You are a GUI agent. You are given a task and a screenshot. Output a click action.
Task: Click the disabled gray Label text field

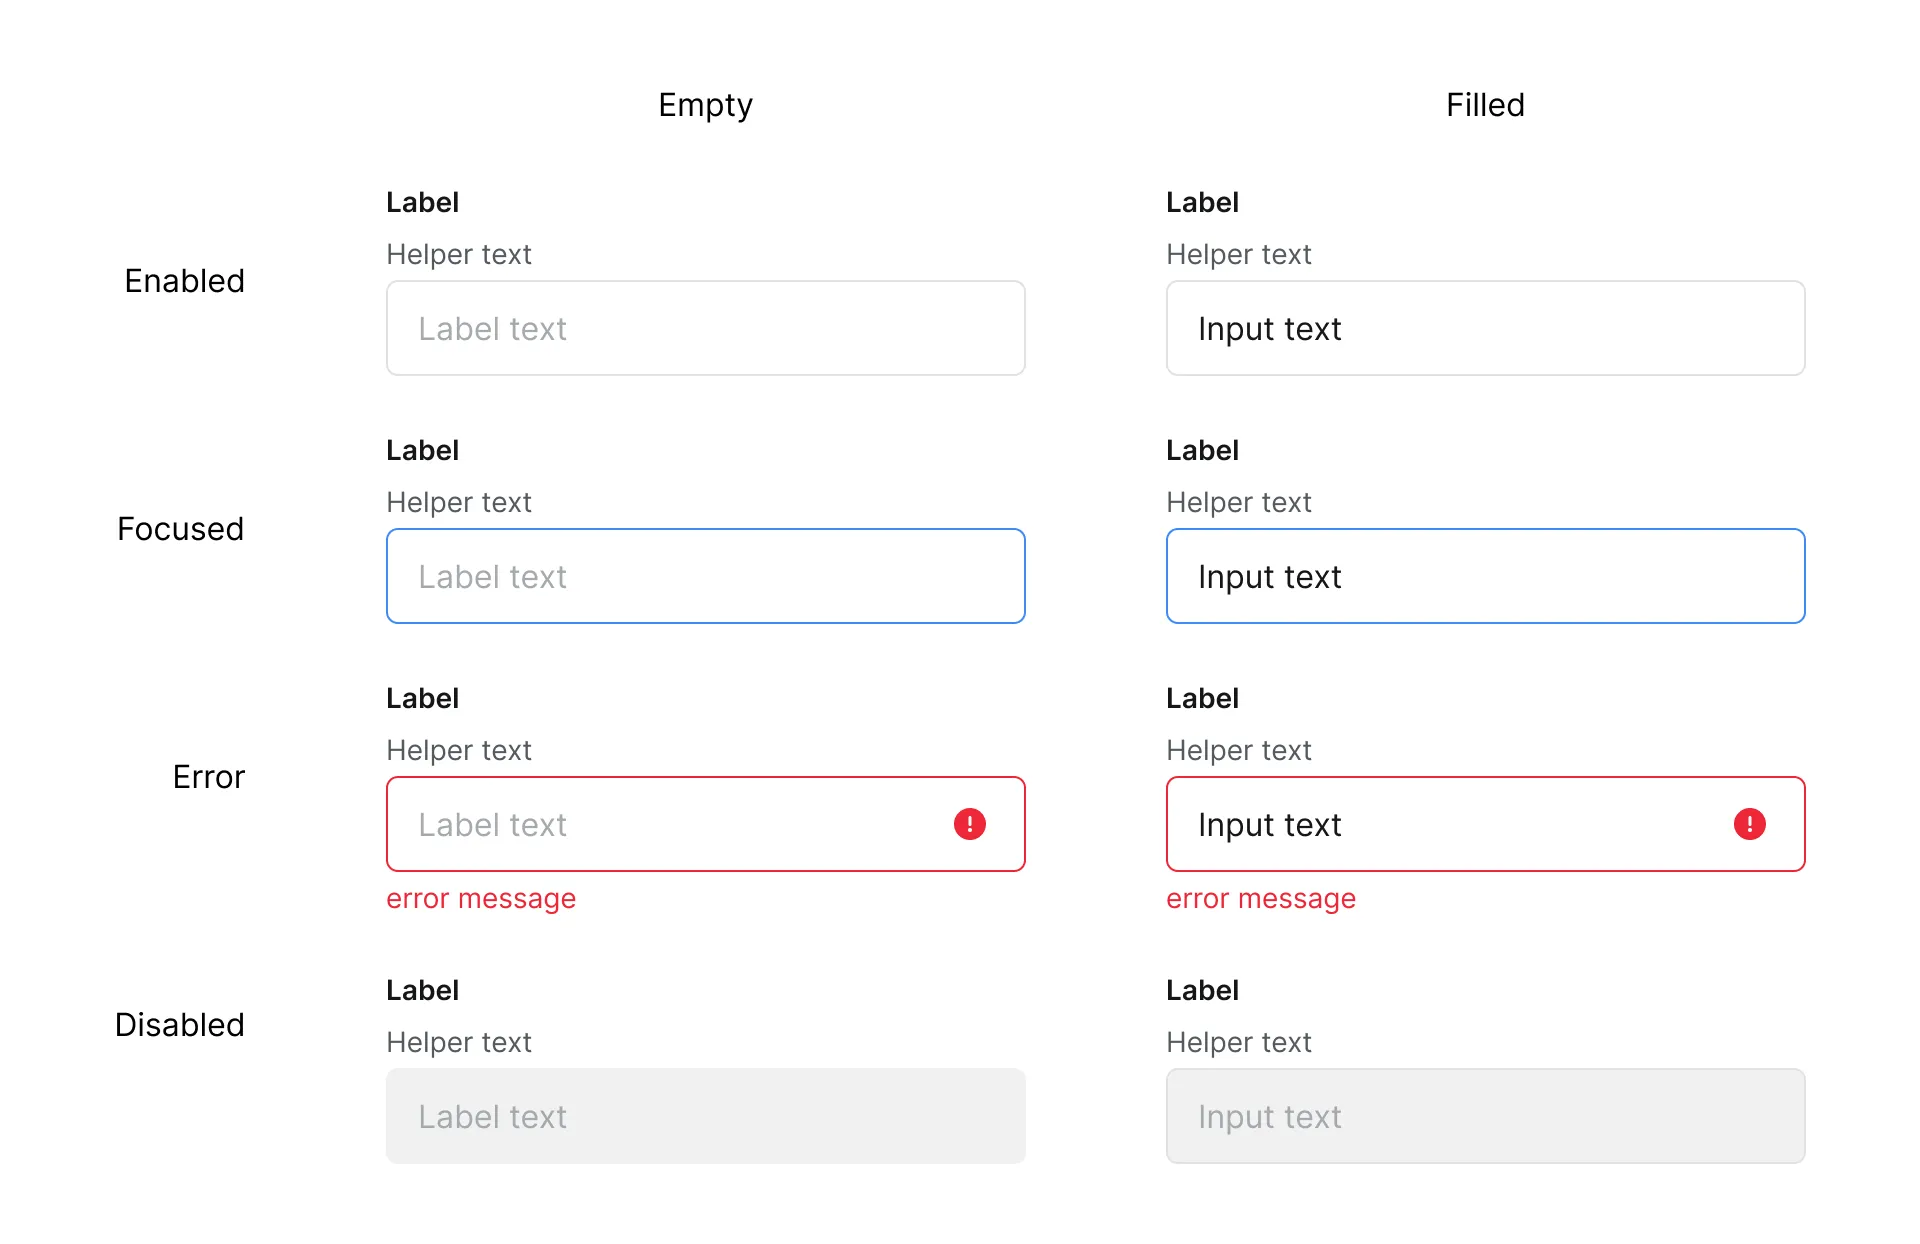pos(705,1116)
